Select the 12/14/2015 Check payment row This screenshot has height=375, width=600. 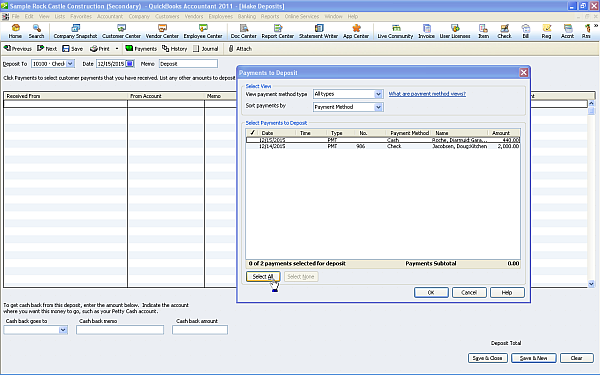(383, 146)
